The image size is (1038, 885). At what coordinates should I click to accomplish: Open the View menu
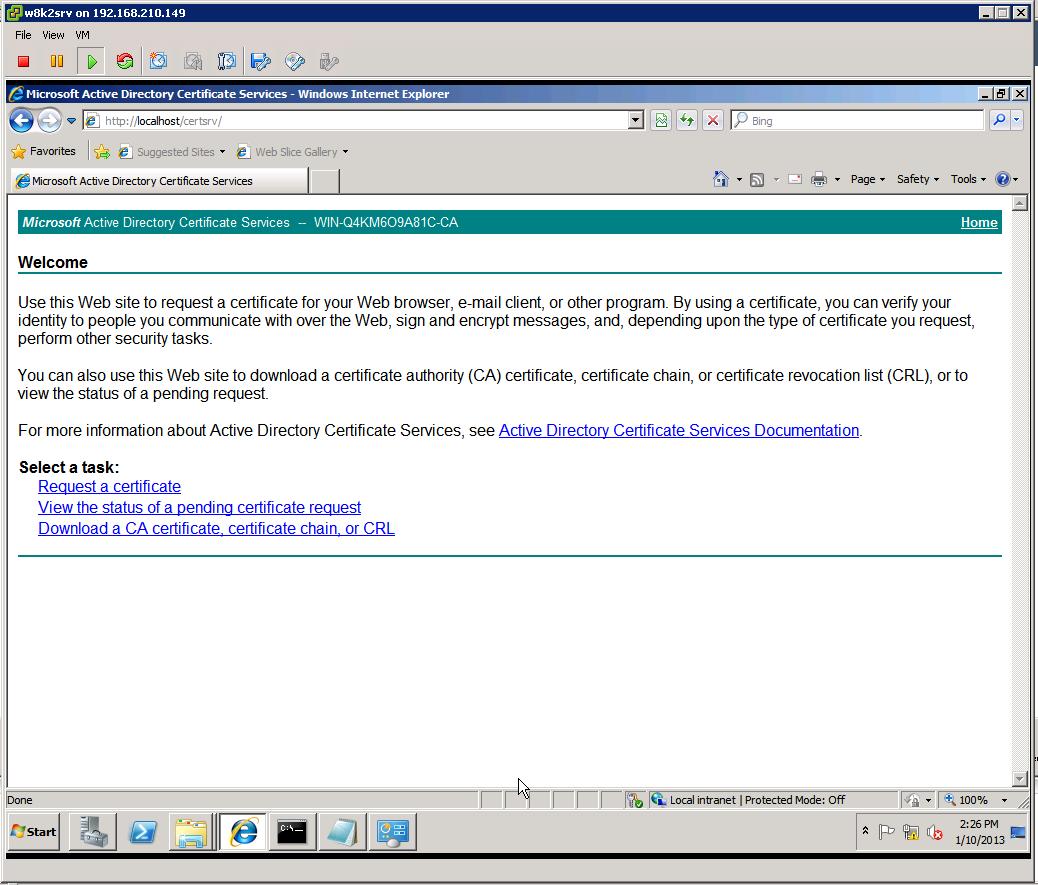pos(53,35)
